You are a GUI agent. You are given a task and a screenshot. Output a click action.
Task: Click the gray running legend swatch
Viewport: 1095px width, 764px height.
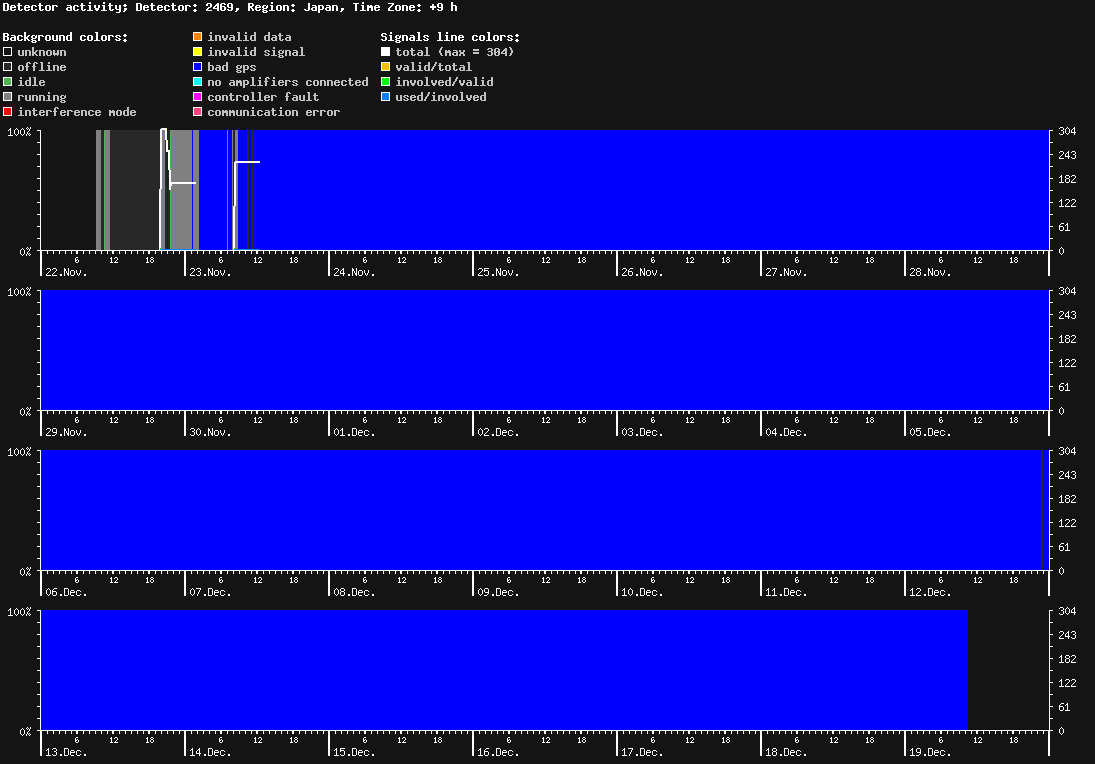point(8,97)
